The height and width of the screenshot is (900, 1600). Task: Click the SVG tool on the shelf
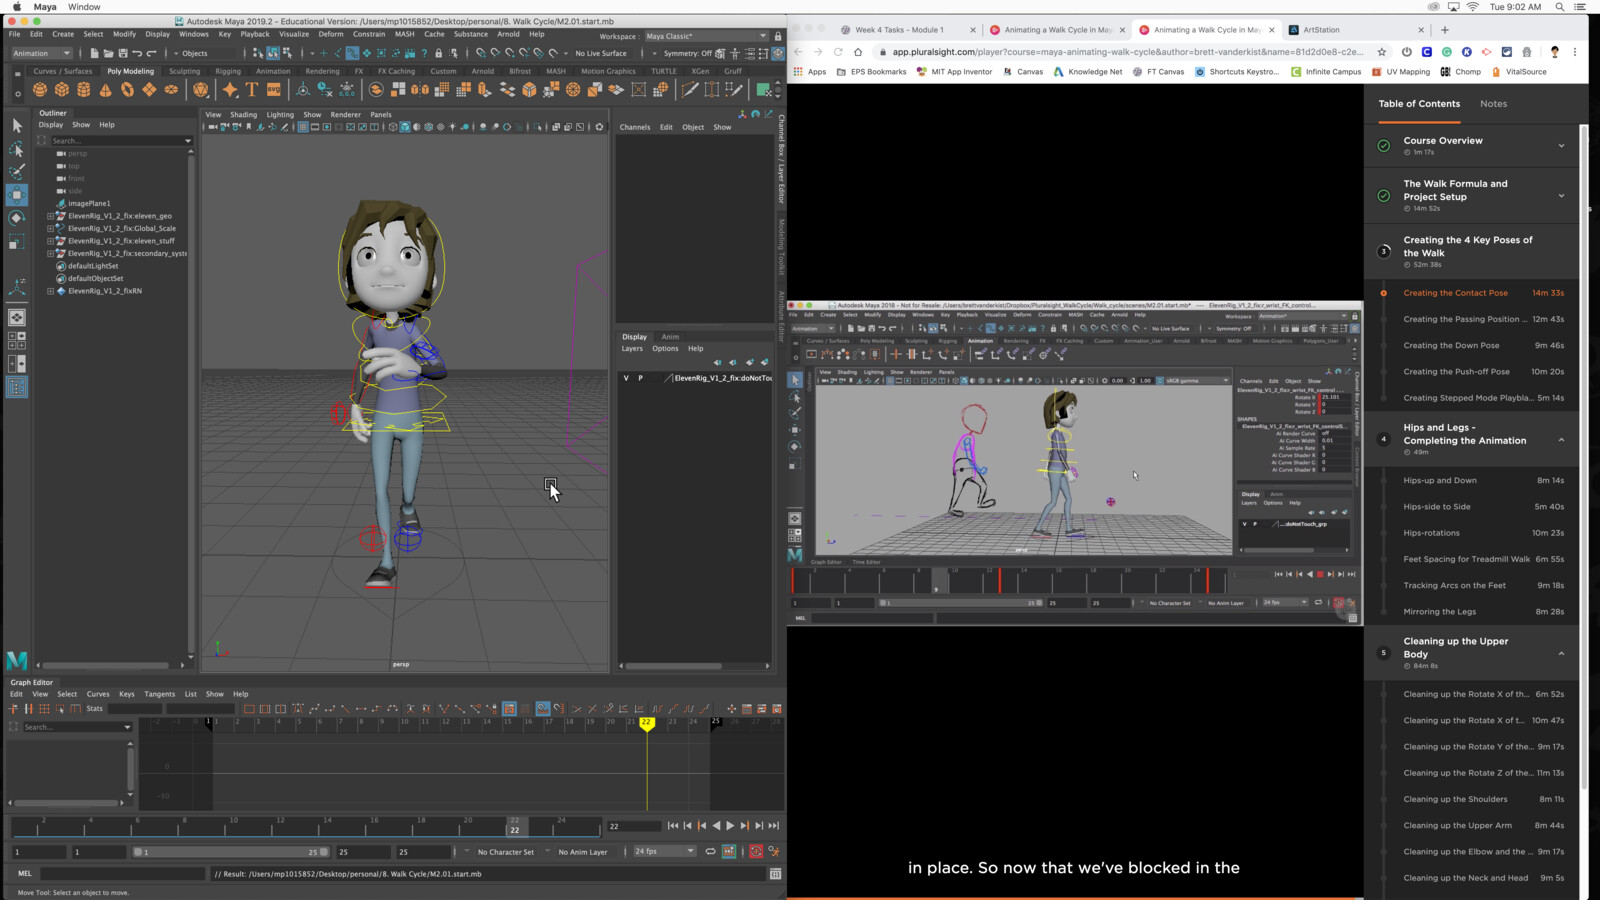pyautogui.click(x=273, y=89)
